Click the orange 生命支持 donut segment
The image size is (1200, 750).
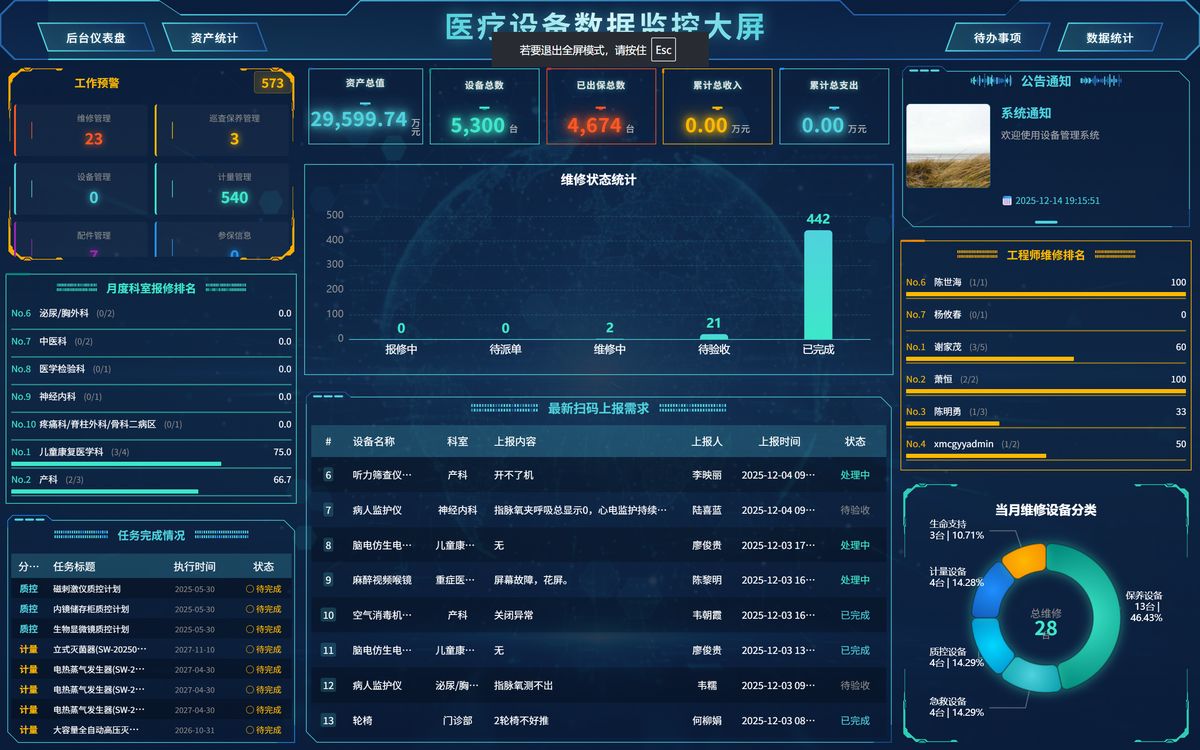[x=1025, y=559]
